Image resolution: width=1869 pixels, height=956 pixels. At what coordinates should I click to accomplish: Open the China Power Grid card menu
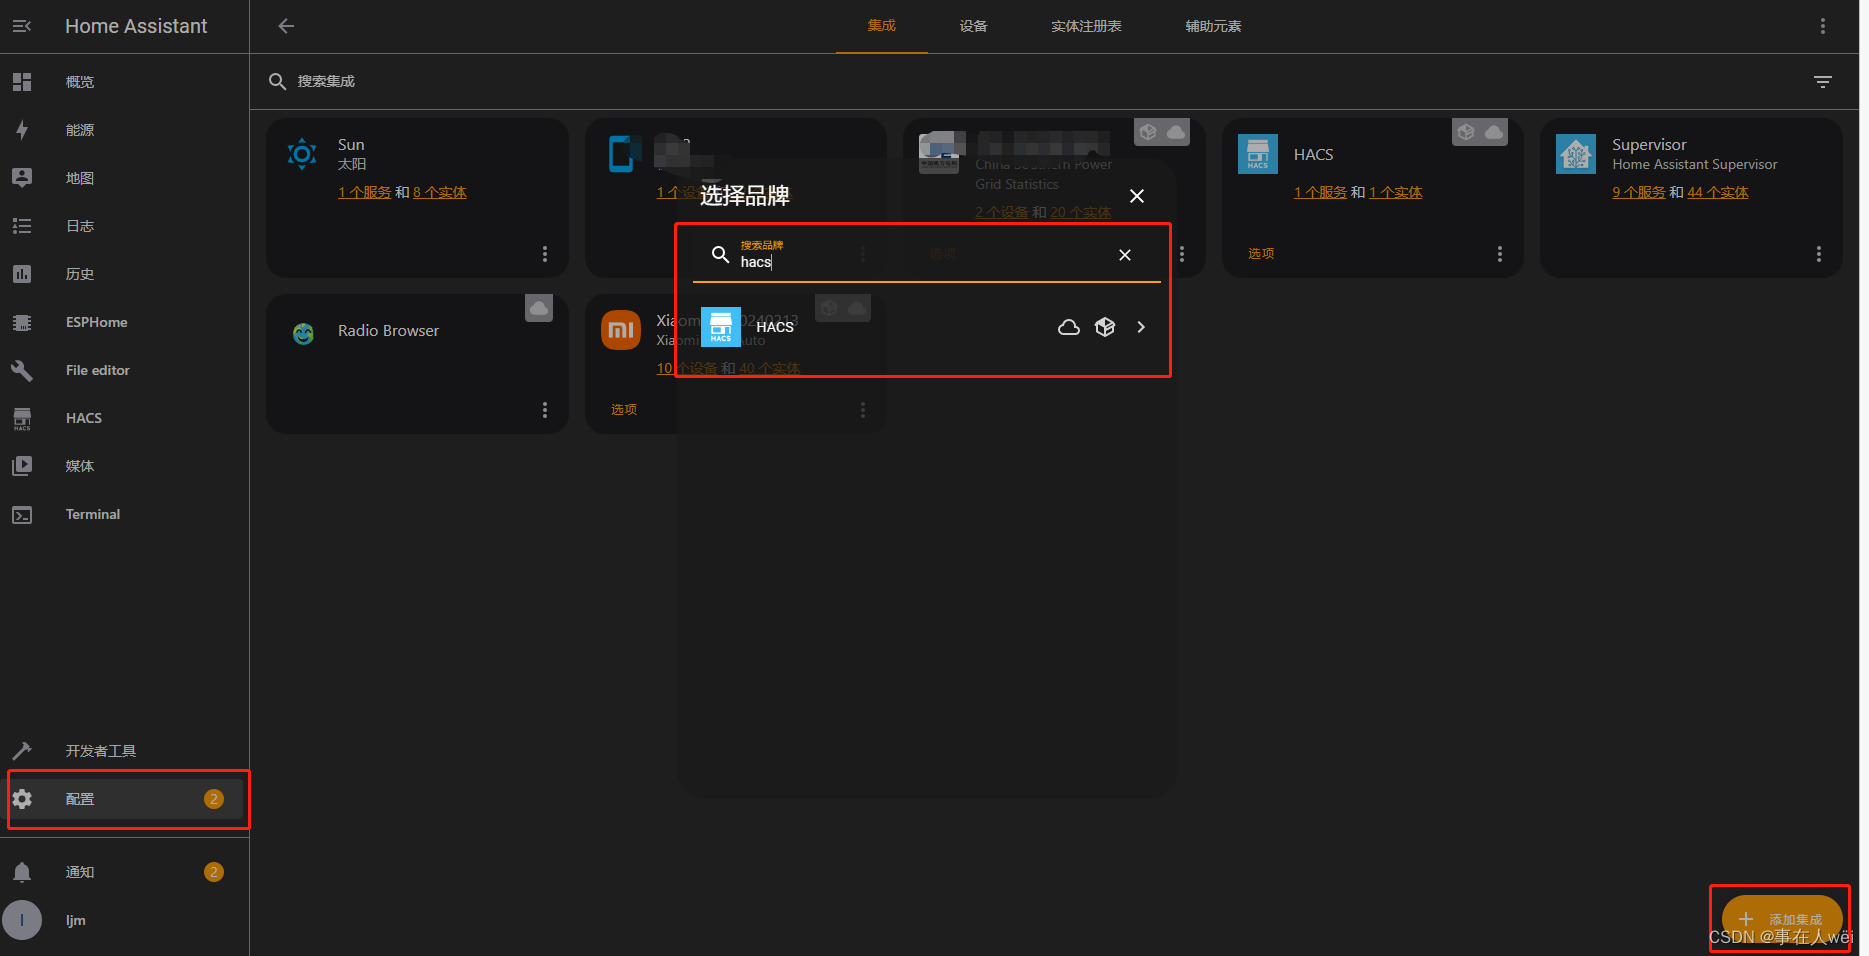(x=1182, y=254)
